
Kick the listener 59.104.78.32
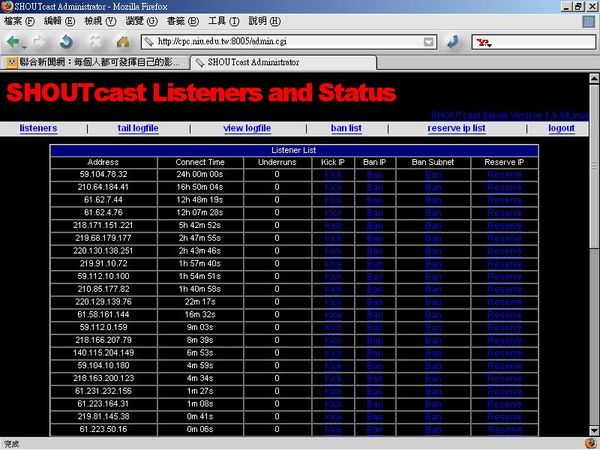click(333, 175)
